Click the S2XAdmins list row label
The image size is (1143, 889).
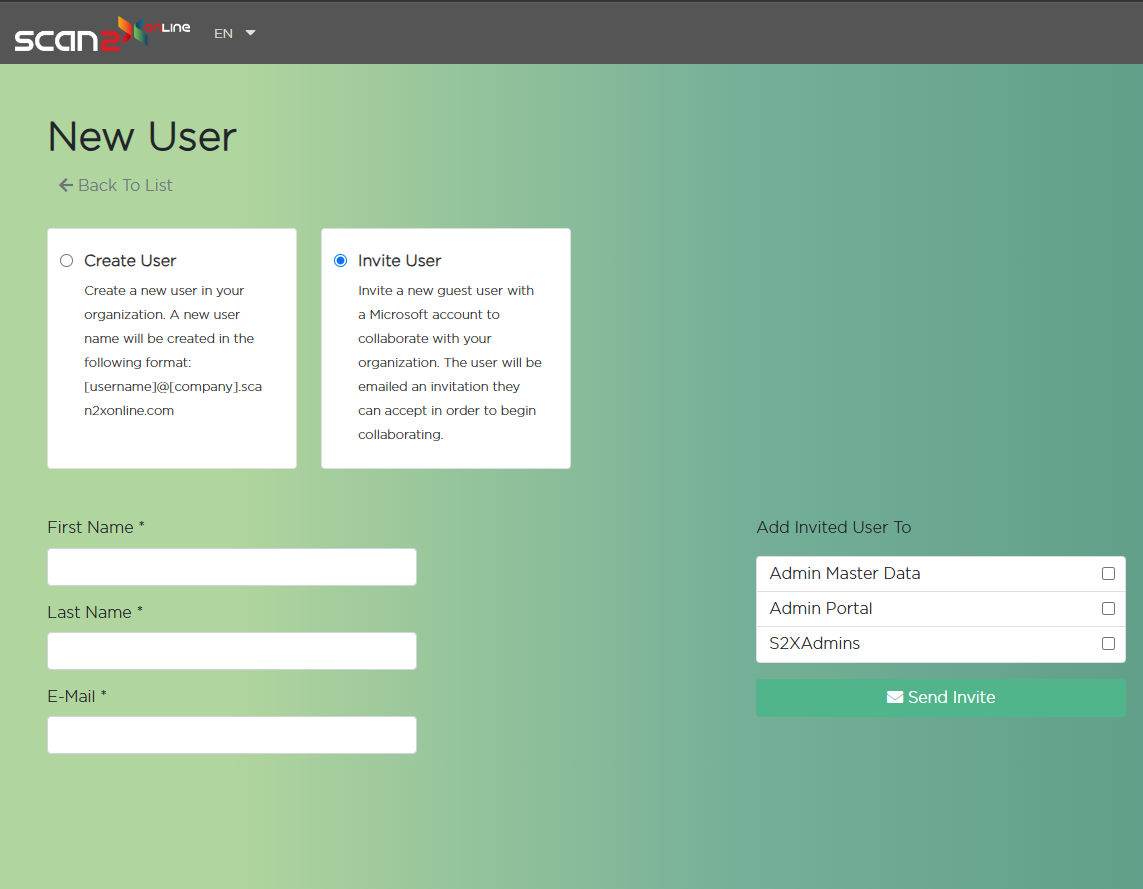(x=815, y=644)
